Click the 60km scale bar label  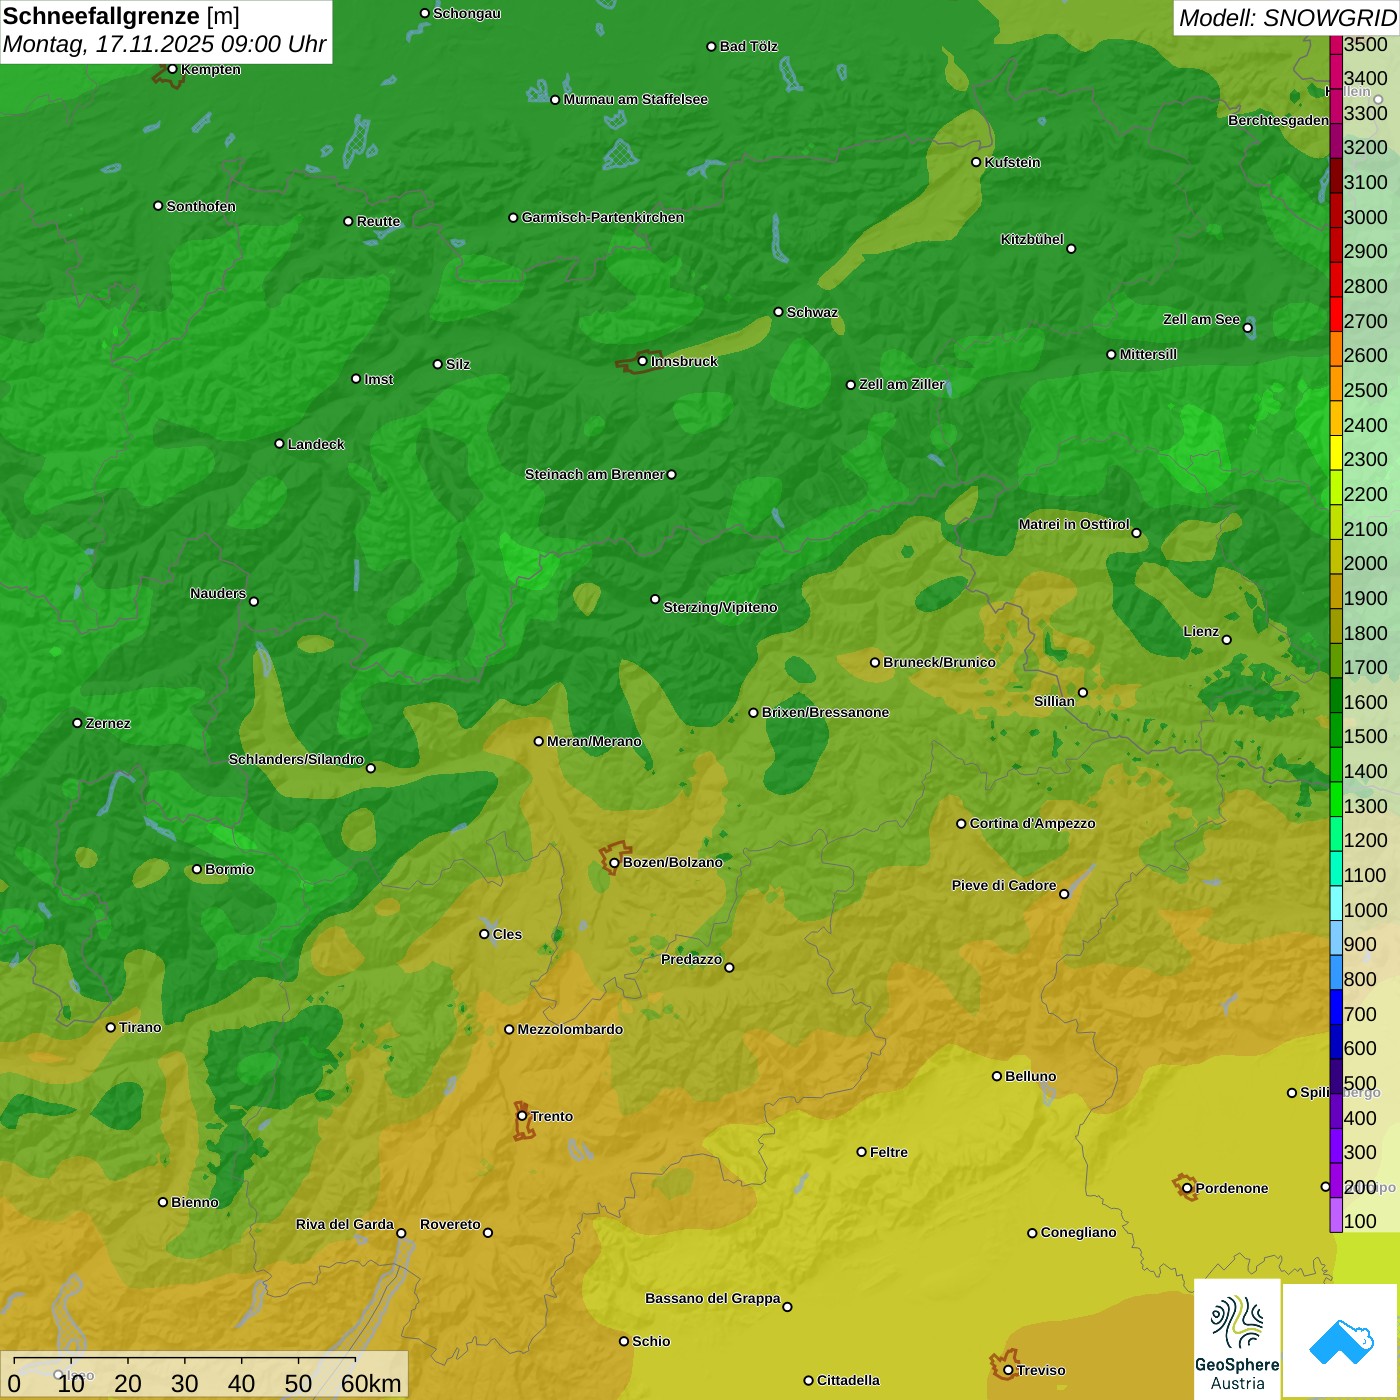[x=371, y=1383]
